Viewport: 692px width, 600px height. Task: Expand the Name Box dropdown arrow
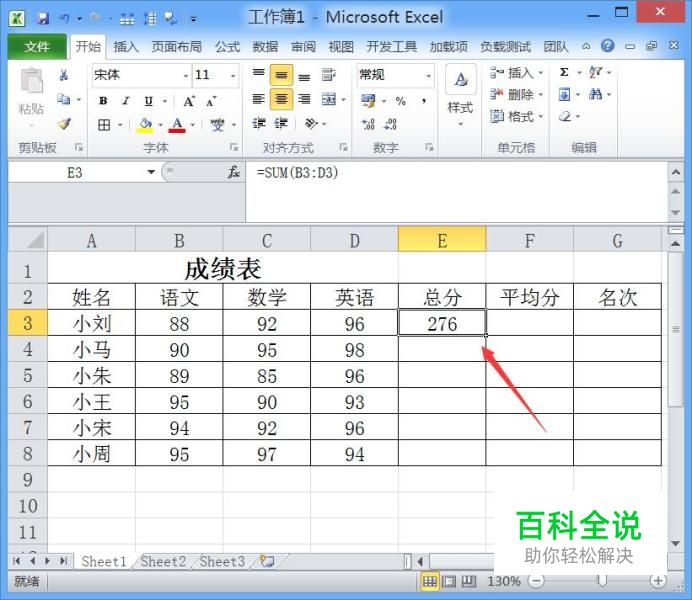(151, 172)
